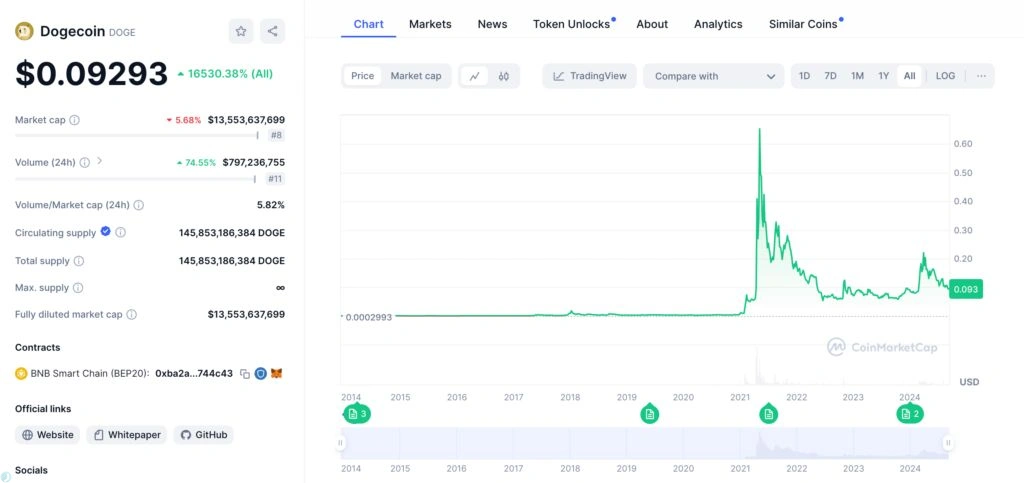Viewport: 1024px width, 483px height.
Task: Click the market cap rank bar #8
Action: point(136,136)
